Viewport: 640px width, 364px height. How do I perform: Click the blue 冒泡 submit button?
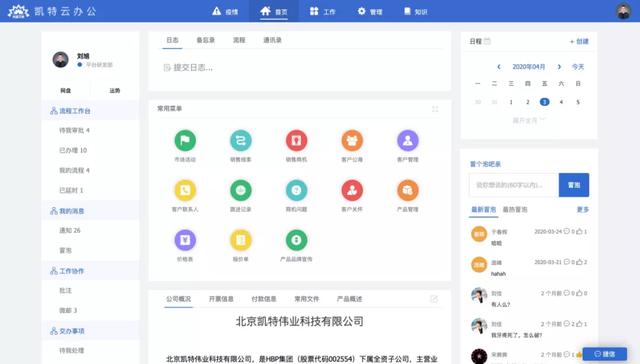pos(574,185)
